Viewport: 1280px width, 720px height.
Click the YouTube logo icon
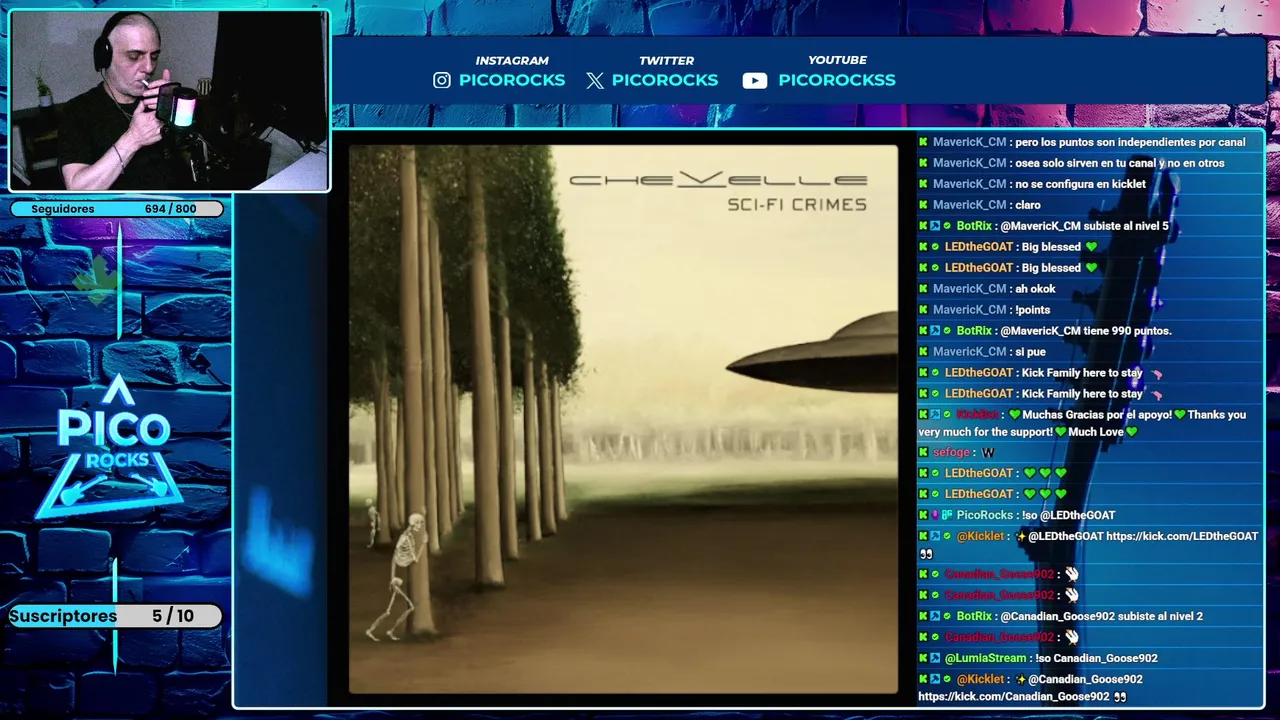tap(755, 81)
